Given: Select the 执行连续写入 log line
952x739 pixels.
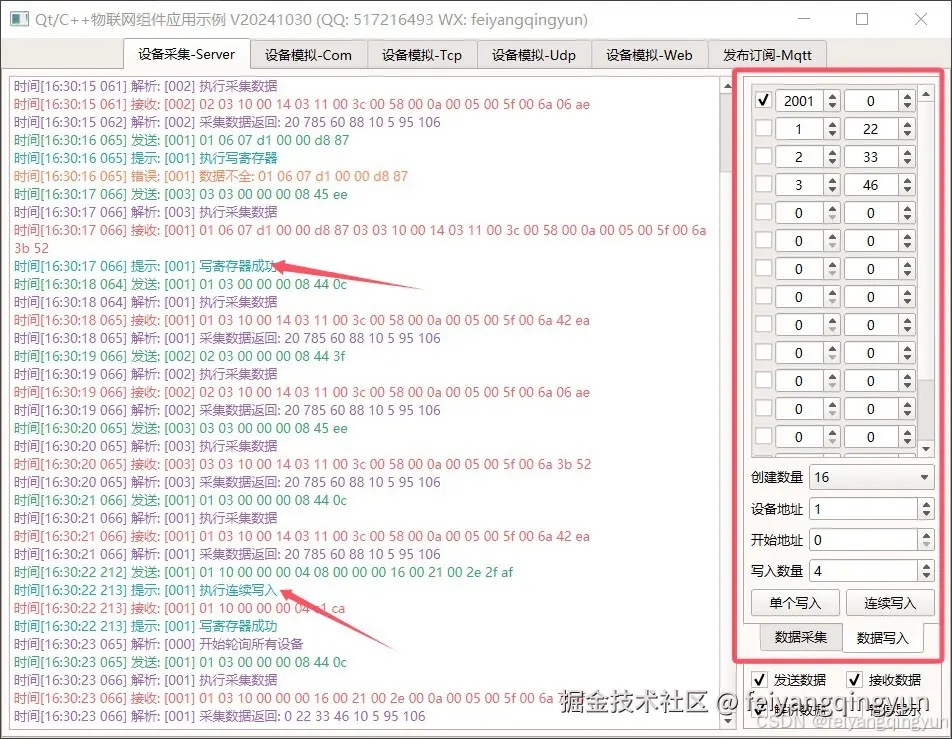Looking at the screenshot, I should pos(146,590).
